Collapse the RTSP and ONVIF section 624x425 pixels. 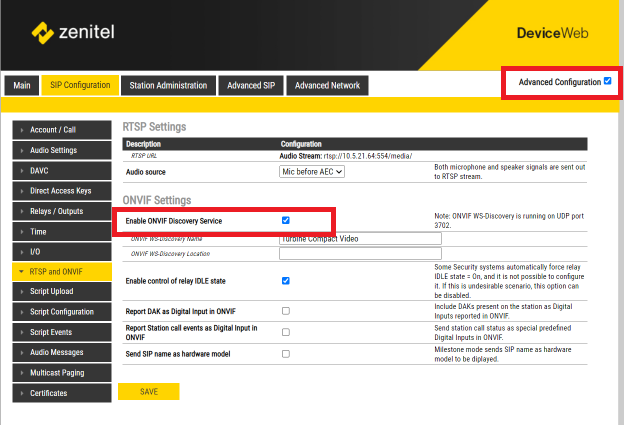click(x=58, y=271)
